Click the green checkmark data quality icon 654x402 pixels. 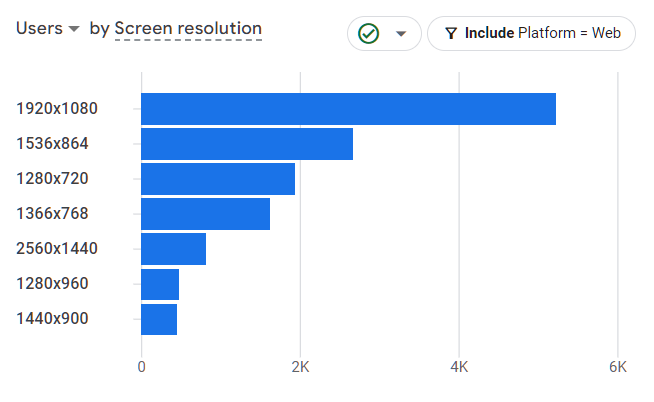pos(368,34)
